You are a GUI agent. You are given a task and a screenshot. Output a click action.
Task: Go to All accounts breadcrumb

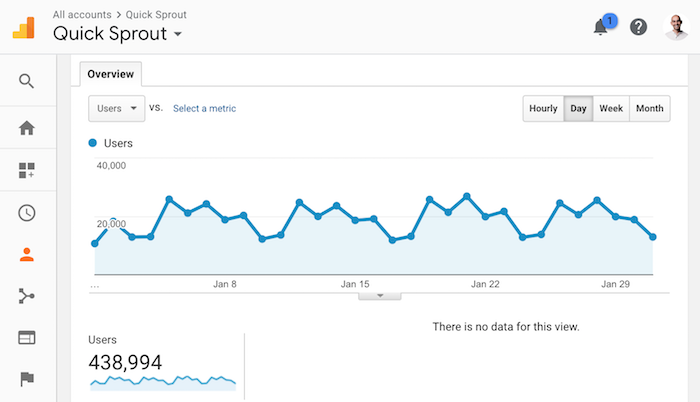[x=82, y=15]
